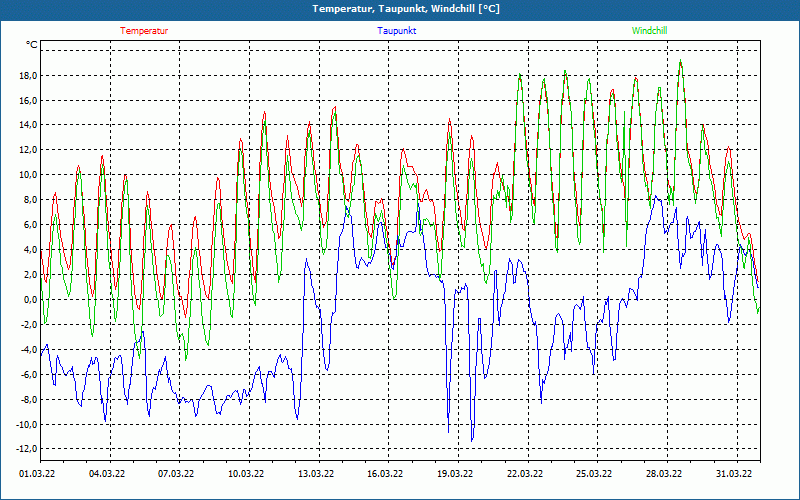Select the 19.03.22 date label
This screenshot has height=500, width=800.
click(455, 473)
